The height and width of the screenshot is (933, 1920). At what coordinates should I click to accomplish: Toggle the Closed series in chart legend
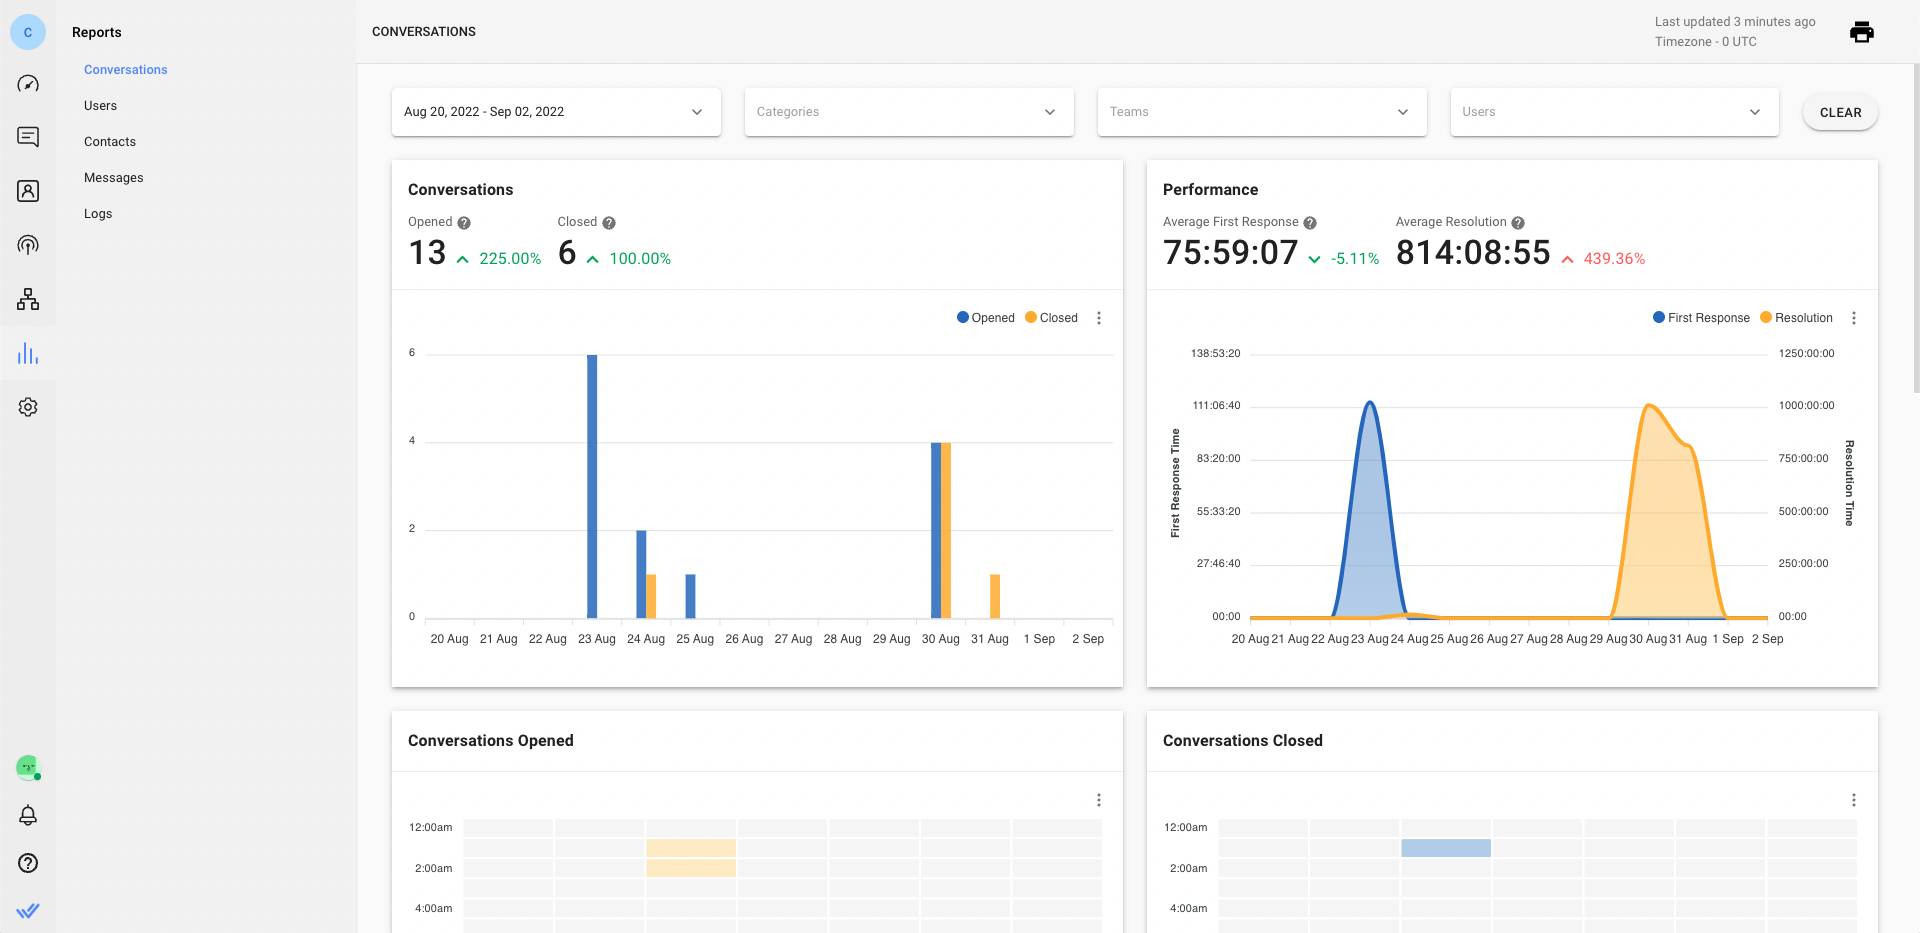click(1051, 318)
